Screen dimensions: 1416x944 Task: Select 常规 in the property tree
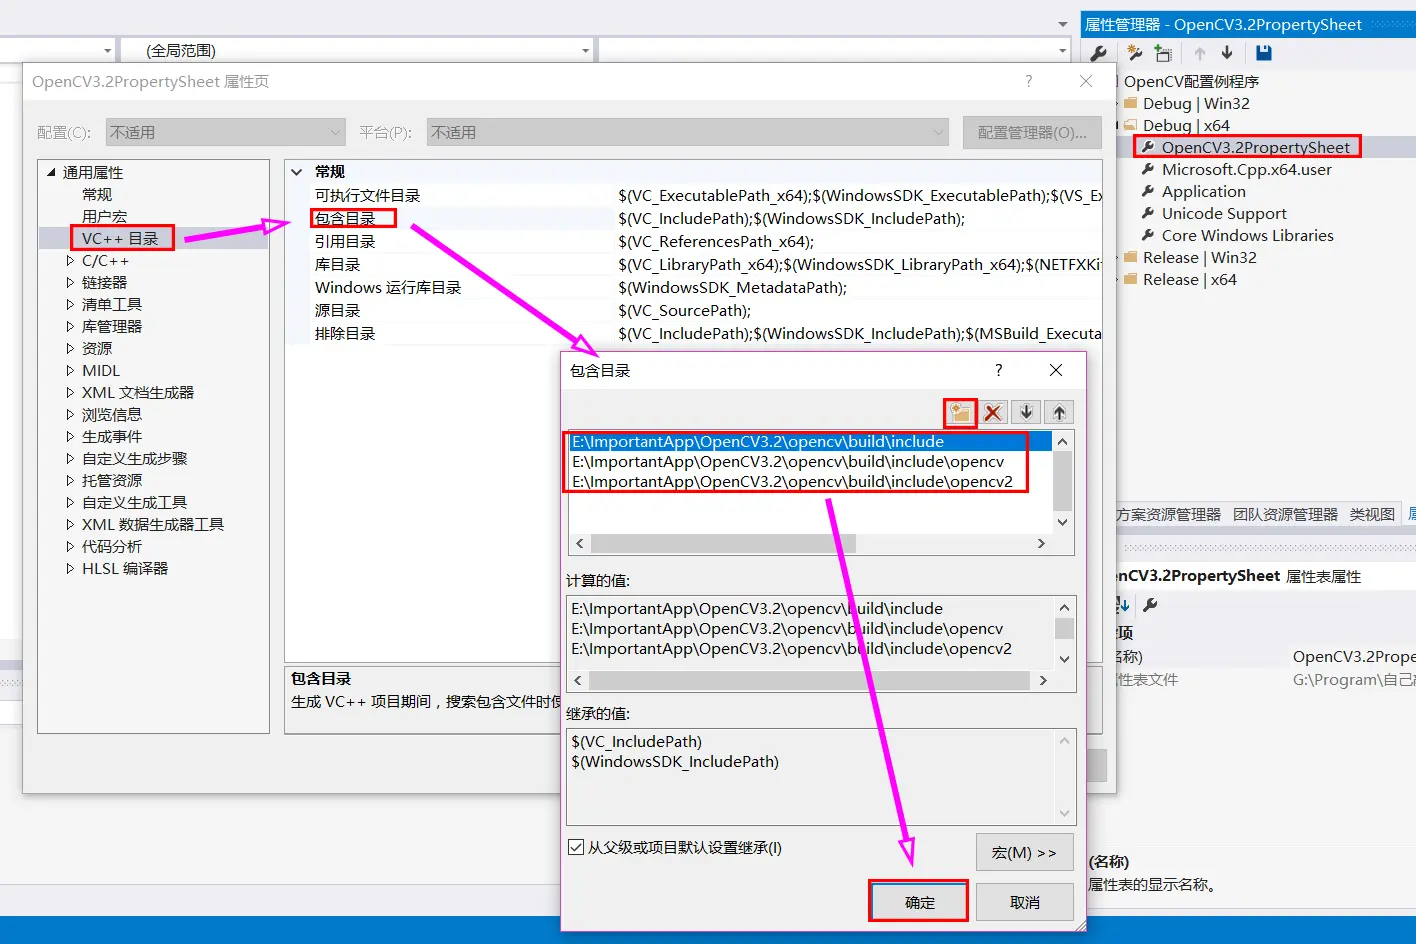pyautogui.click(x=97, y=194)
